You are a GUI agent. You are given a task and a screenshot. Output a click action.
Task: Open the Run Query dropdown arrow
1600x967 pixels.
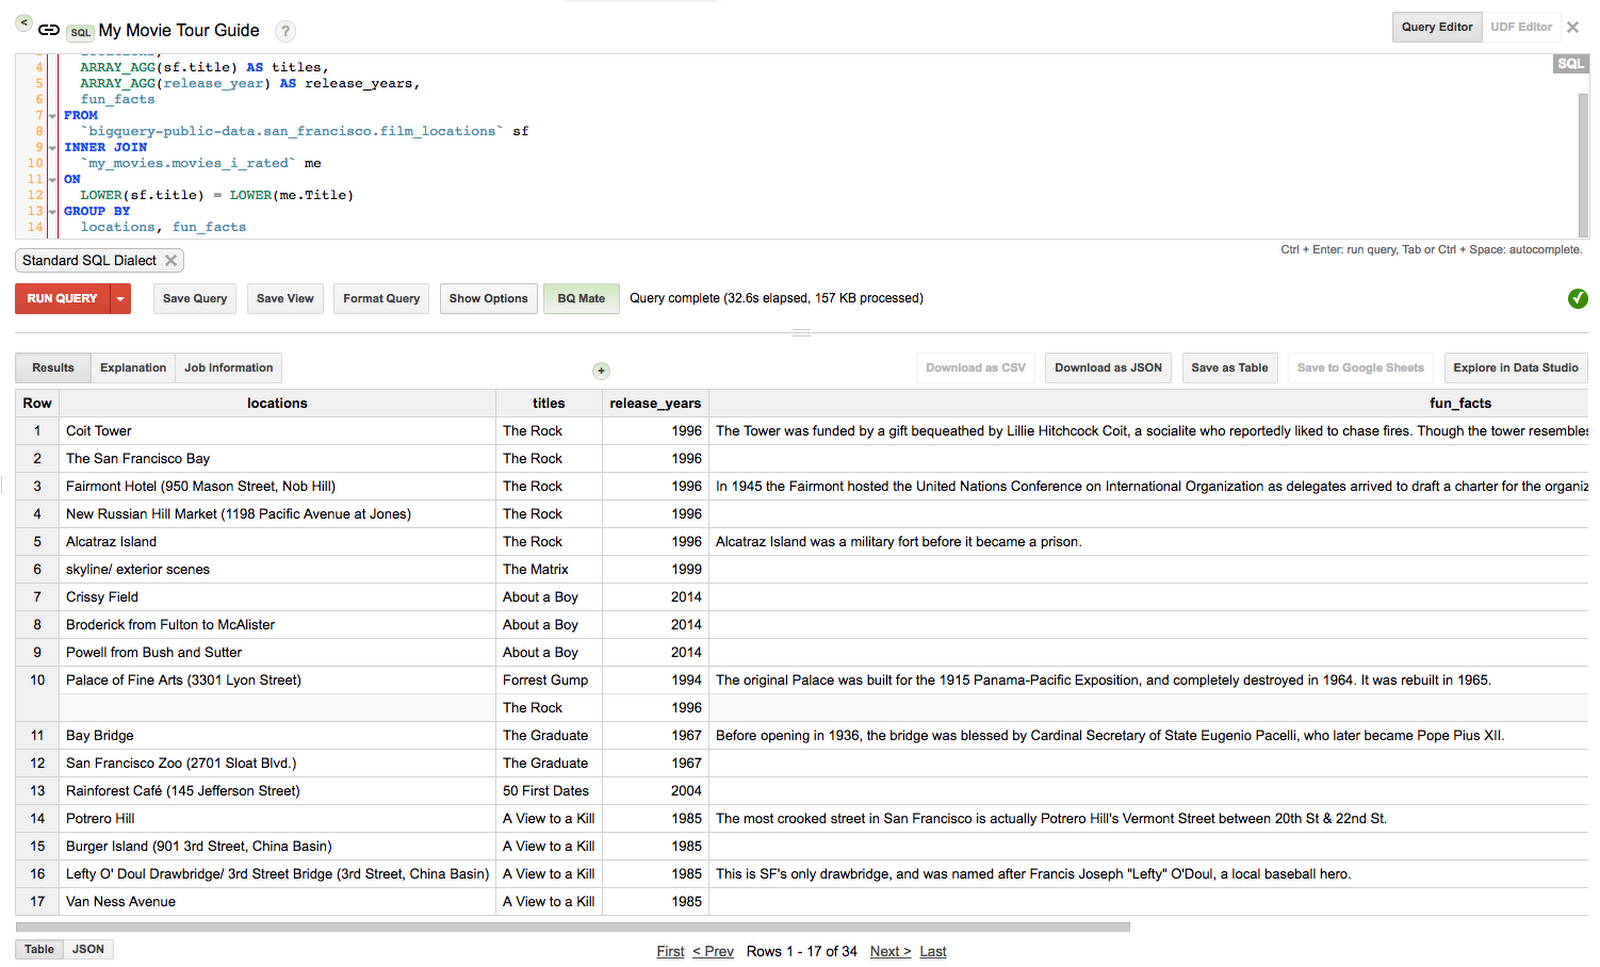[x=120, y=298]
